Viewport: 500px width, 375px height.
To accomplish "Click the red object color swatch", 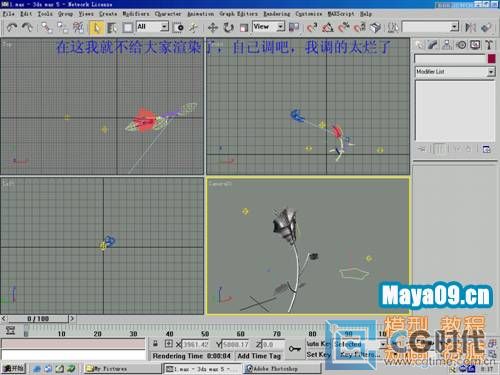I will tap(491, 59).
